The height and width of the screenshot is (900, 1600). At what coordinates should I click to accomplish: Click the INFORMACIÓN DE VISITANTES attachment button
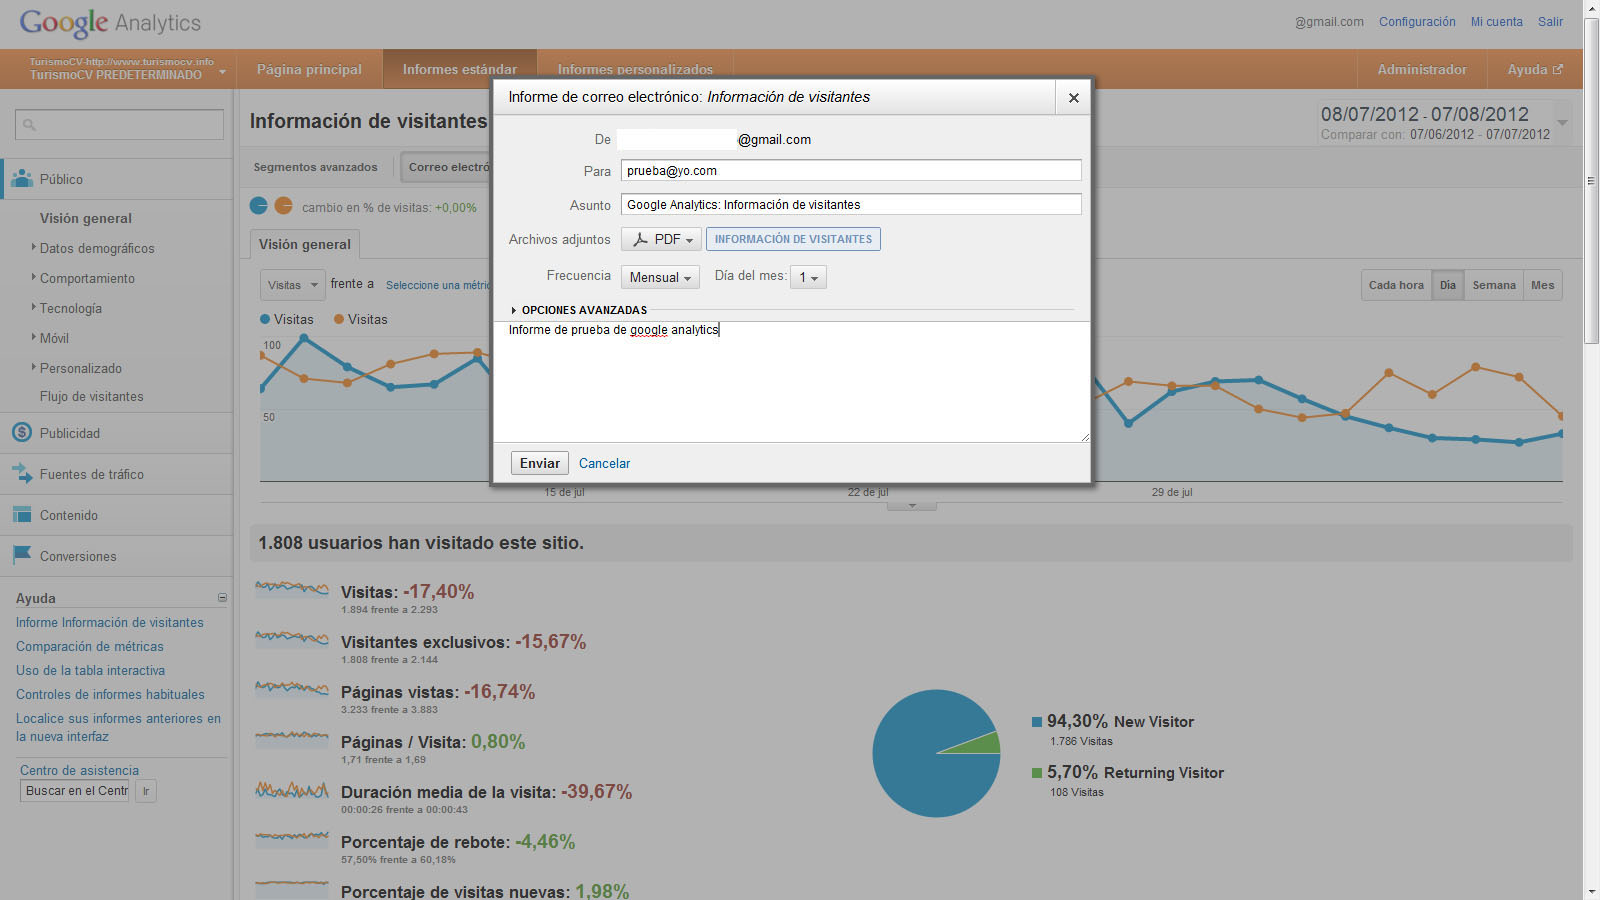793,239
